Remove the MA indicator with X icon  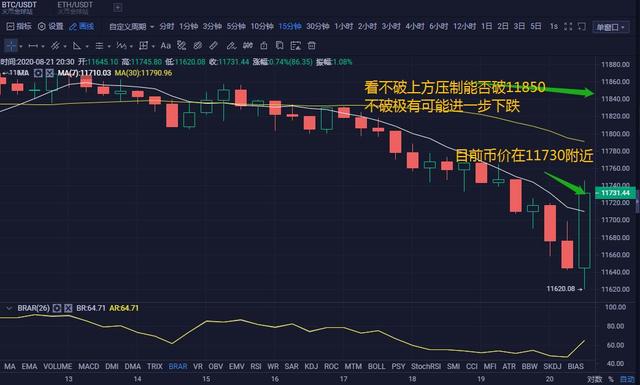[49, 73]
